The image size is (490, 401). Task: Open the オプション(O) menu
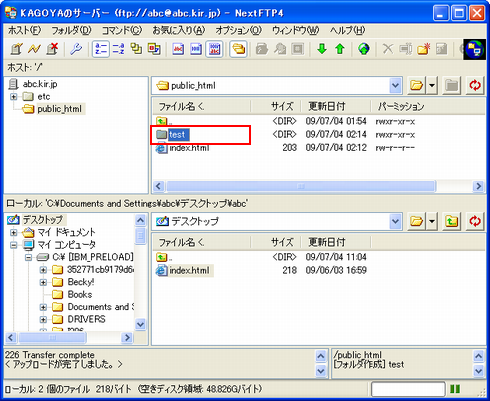(238, 30)
